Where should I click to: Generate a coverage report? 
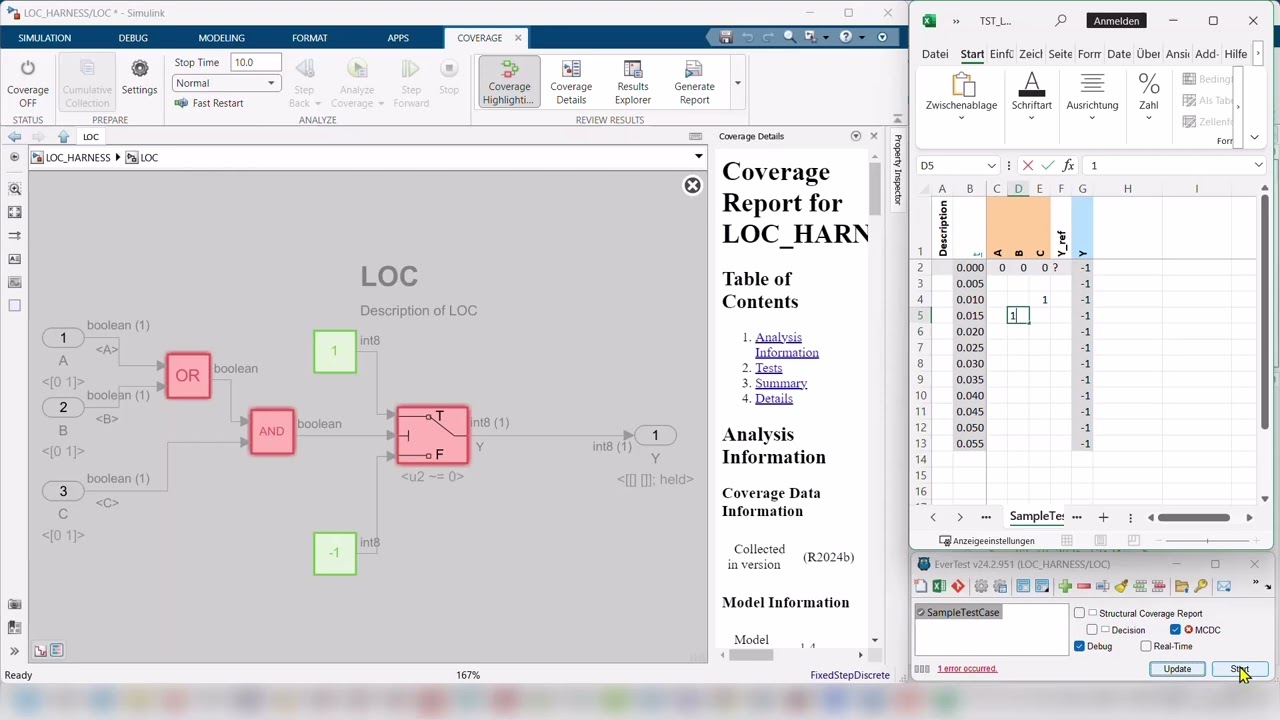tap(694, 81)
